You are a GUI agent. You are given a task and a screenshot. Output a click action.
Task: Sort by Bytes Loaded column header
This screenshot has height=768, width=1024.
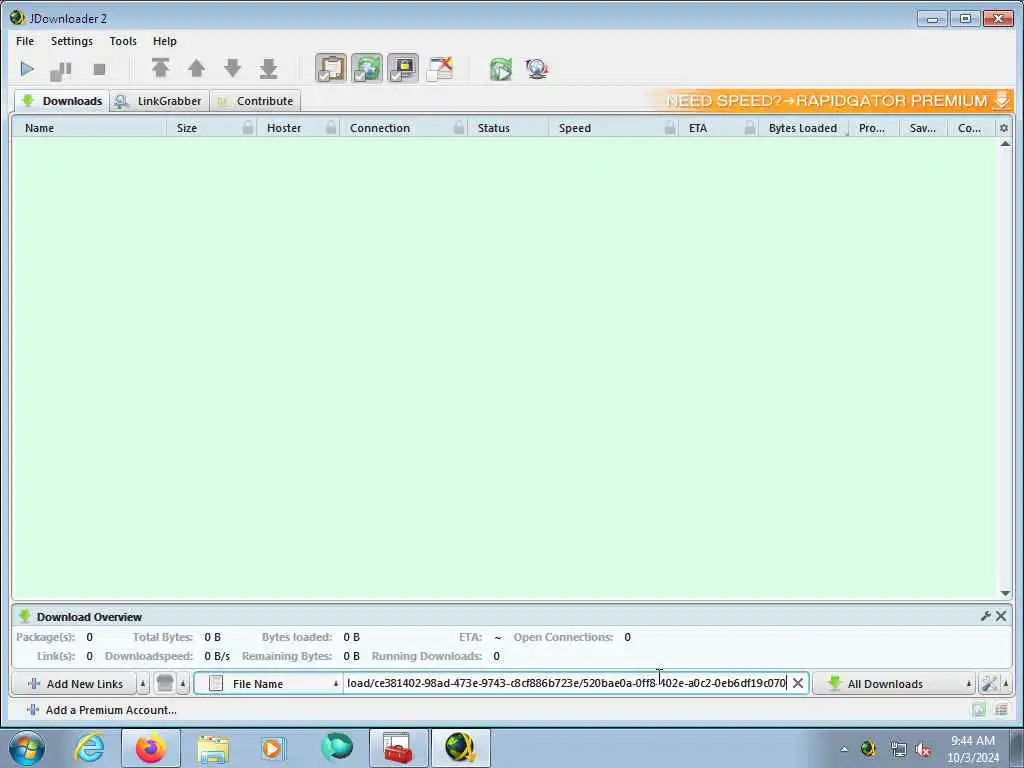(x=803, y=128)
